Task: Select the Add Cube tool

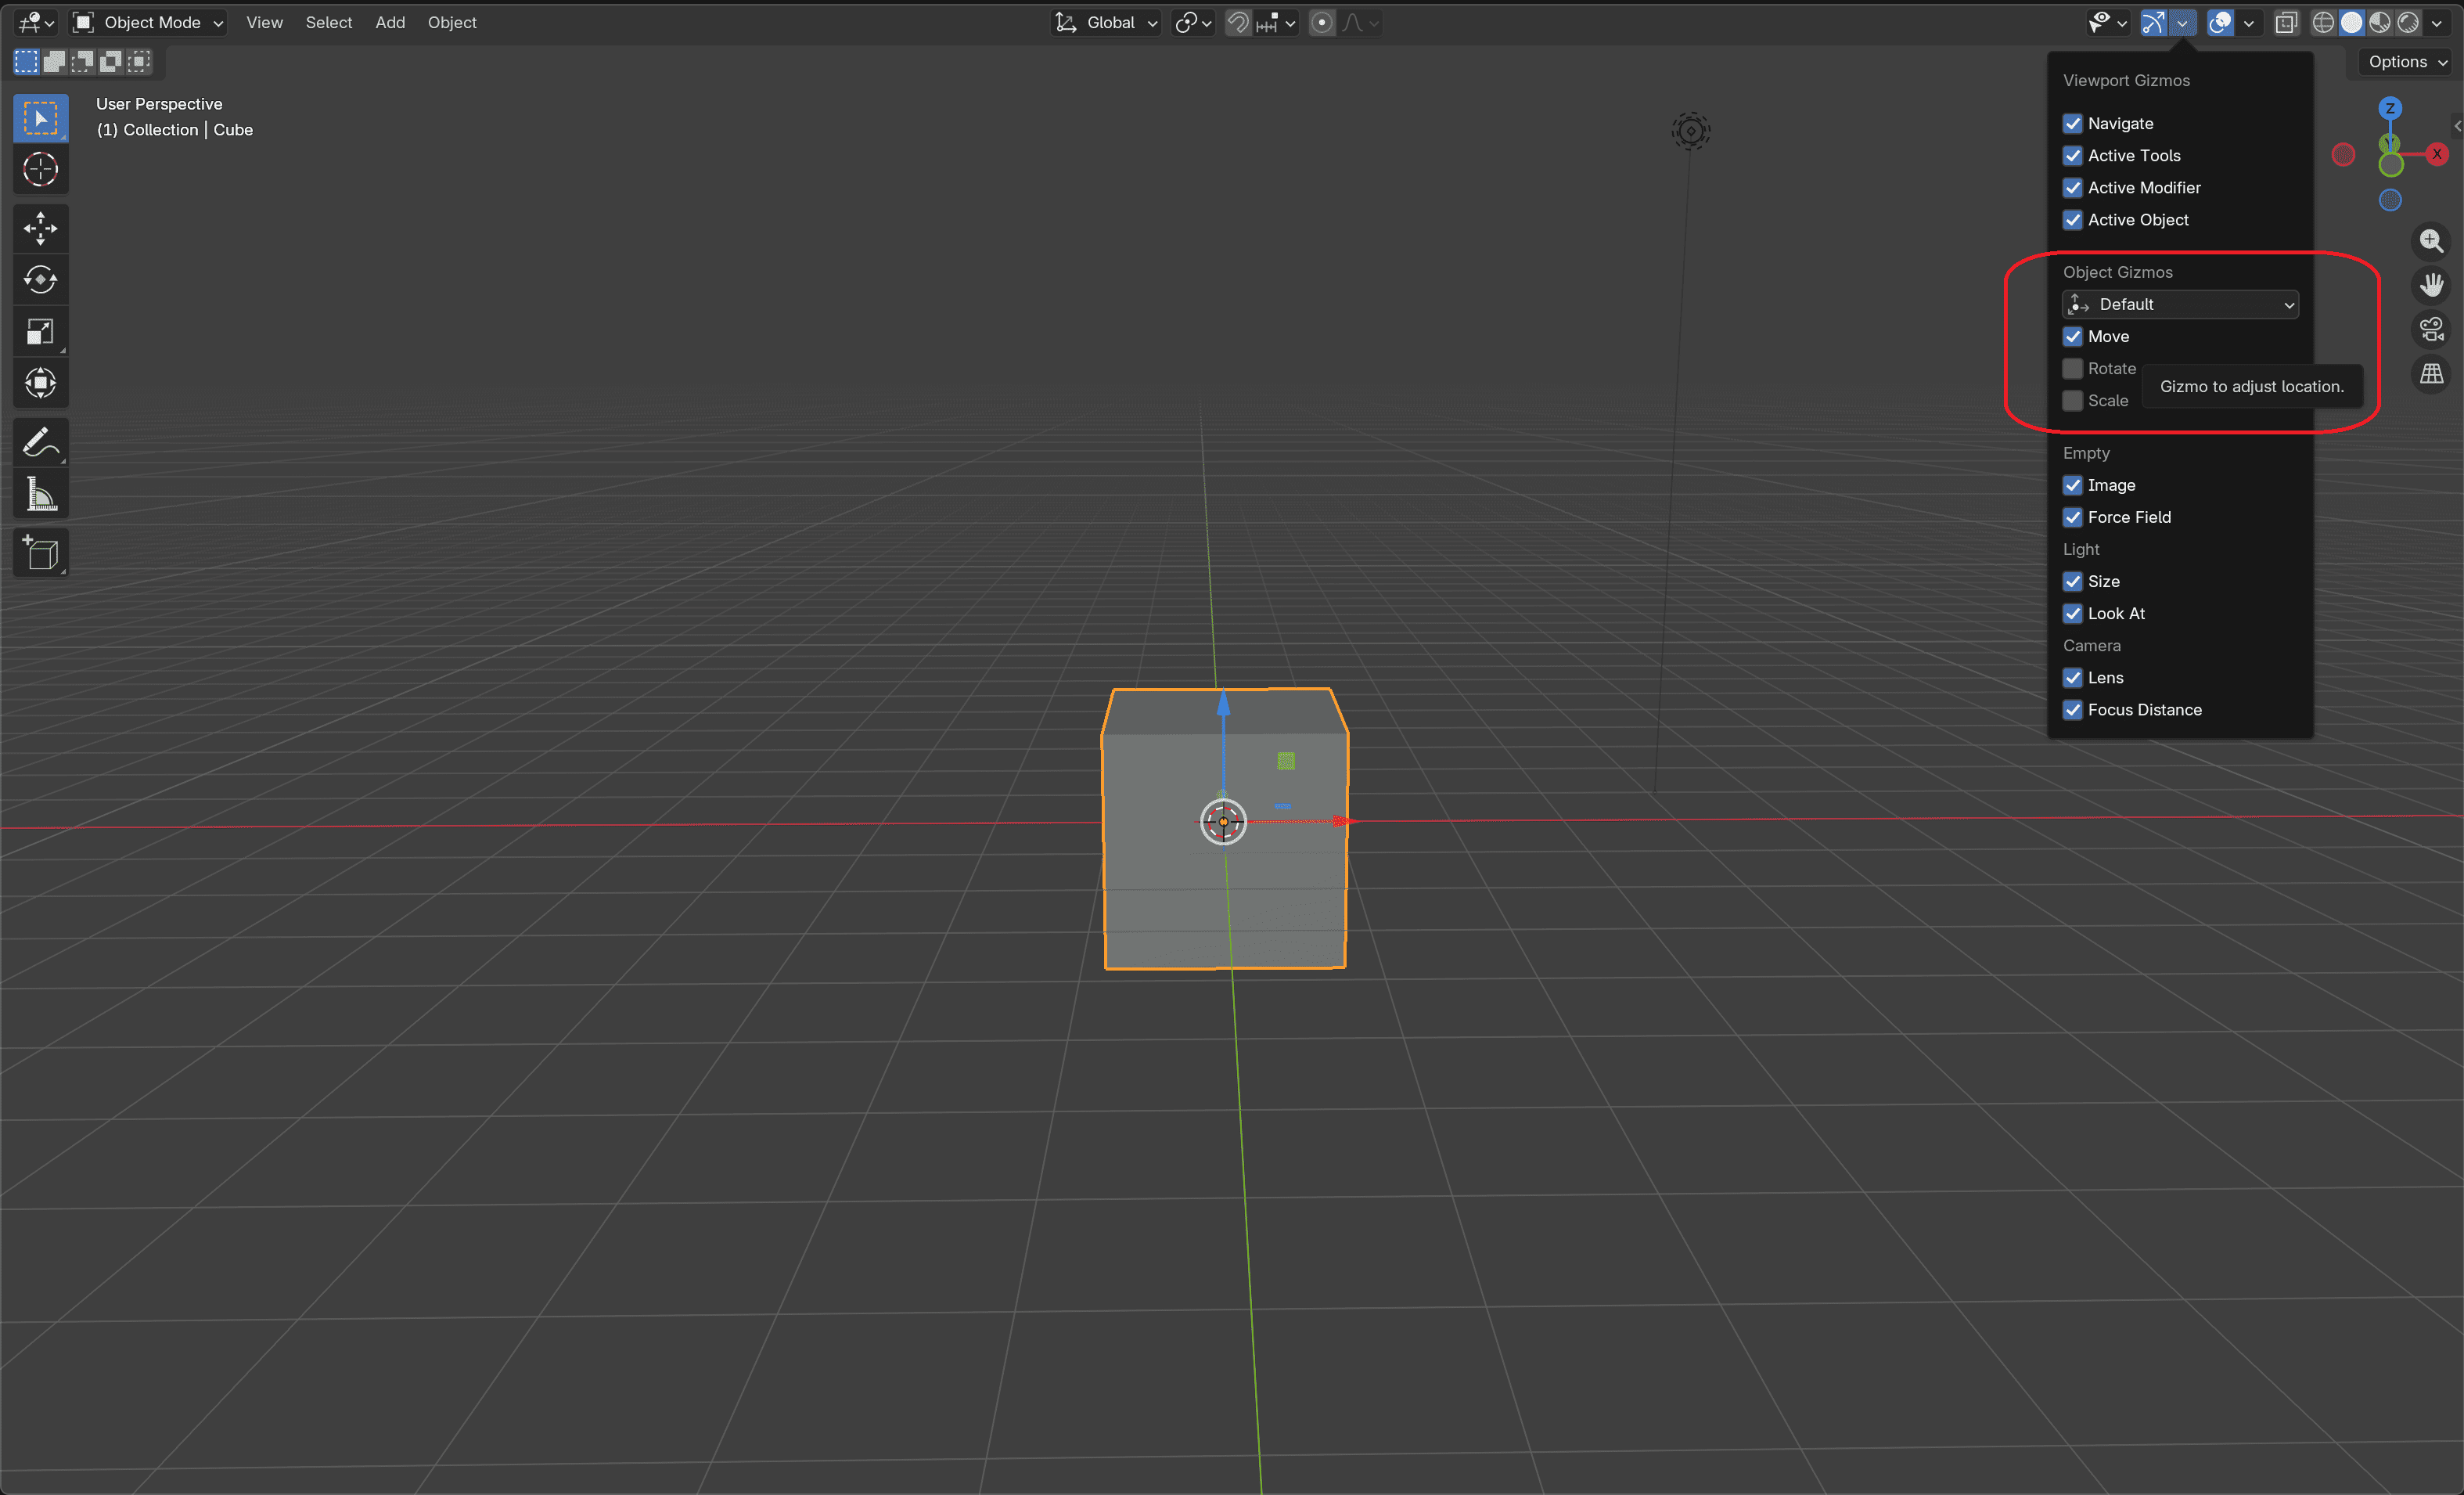Action: (x=40, y=553)
